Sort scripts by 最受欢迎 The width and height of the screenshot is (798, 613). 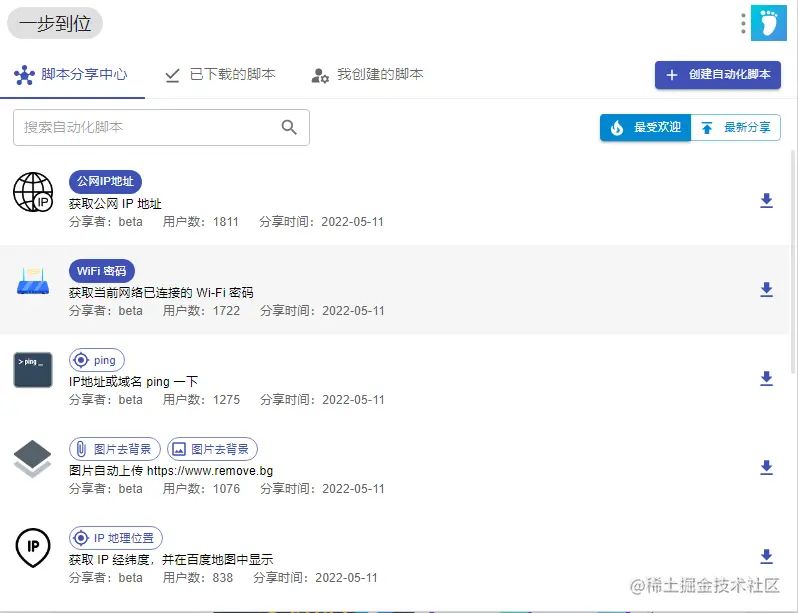(x=645, y=127)
